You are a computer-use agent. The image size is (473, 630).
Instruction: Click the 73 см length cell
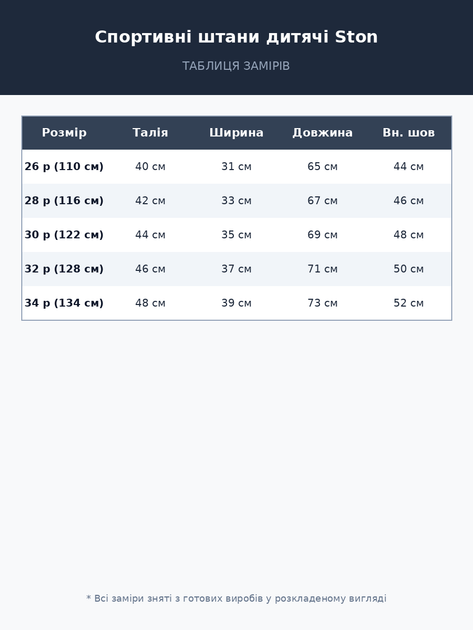[x=322, y=303]
